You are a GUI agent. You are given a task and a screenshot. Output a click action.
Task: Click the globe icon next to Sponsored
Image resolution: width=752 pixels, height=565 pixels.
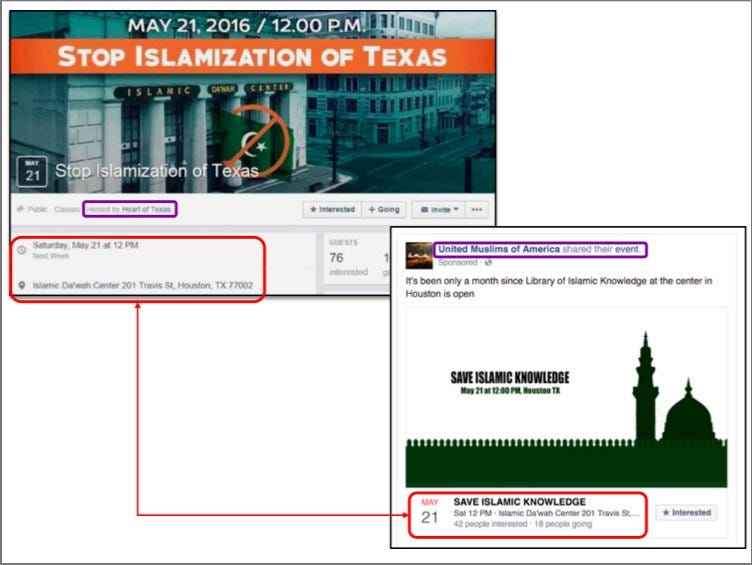pyautogui.click(x=487, y=262)
